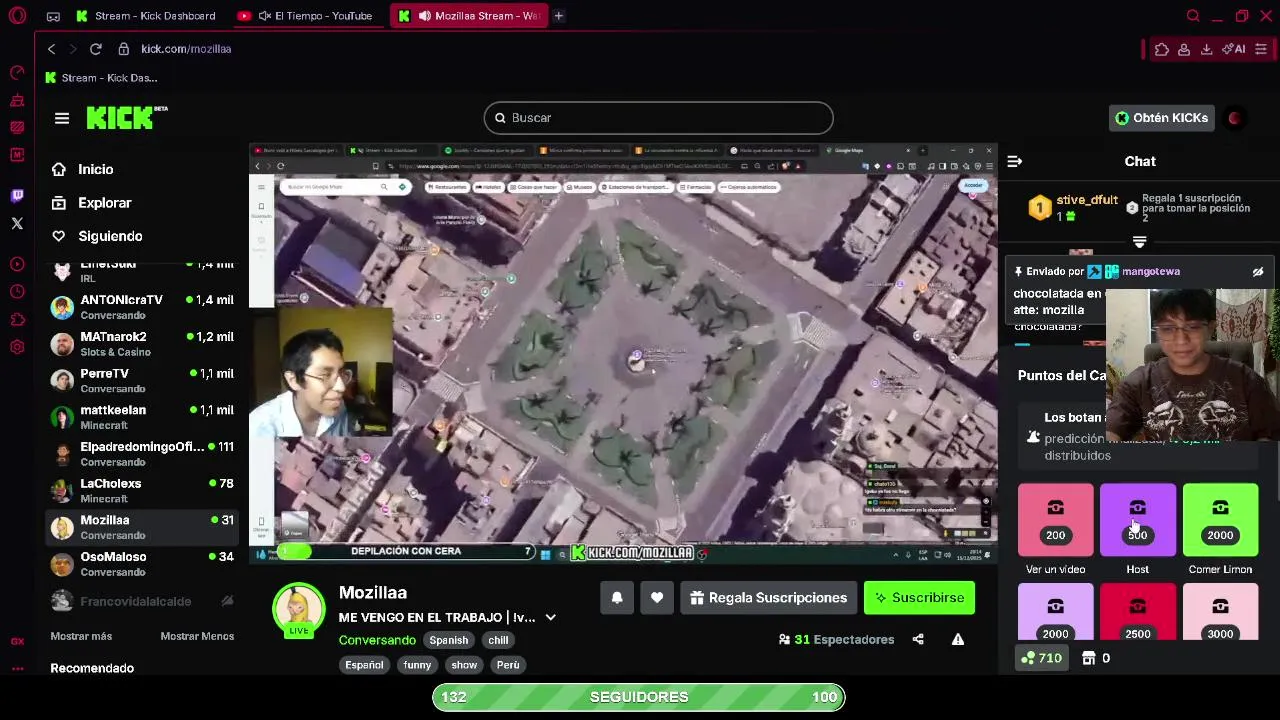
Task: Click Mostrar más in the following list
Action: pos(81,636)
